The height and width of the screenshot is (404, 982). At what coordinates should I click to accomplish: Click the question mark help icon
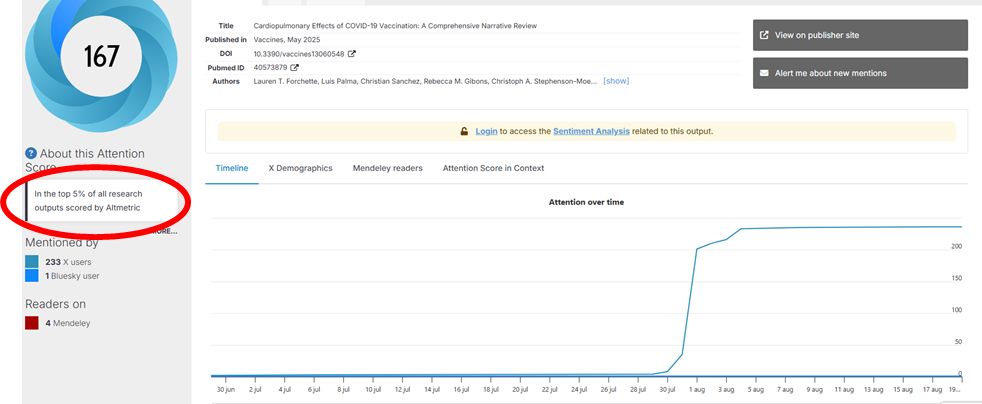point(31,154)
